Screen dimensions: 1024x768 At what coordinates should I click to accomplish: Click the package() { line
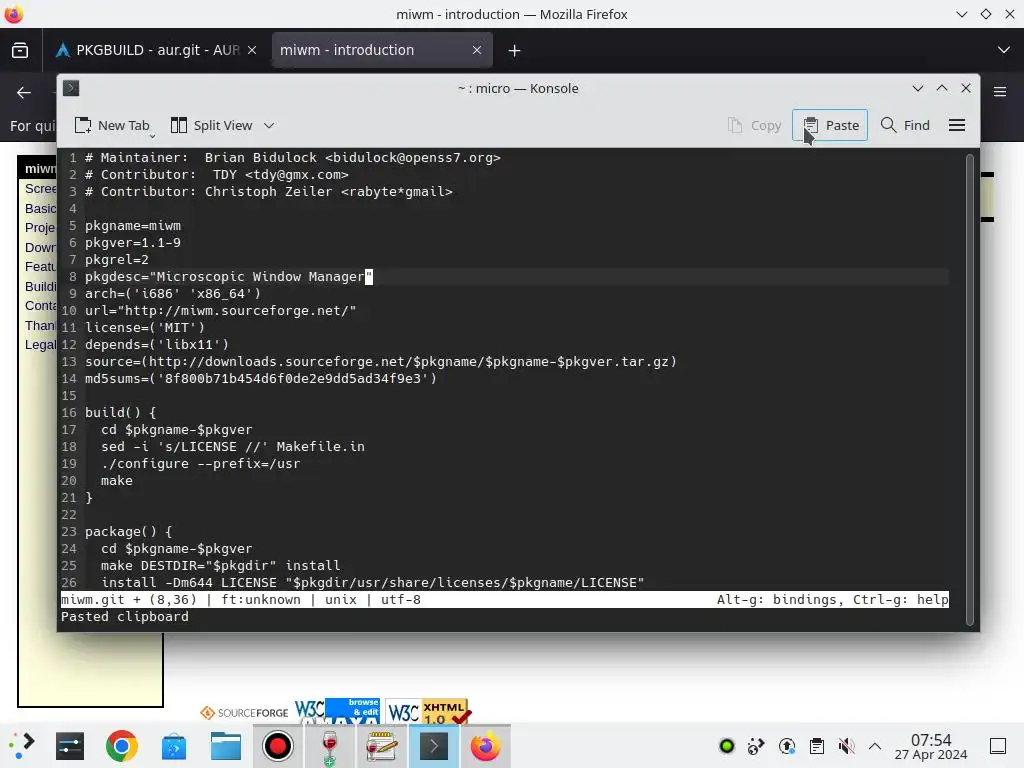[129, 532]
